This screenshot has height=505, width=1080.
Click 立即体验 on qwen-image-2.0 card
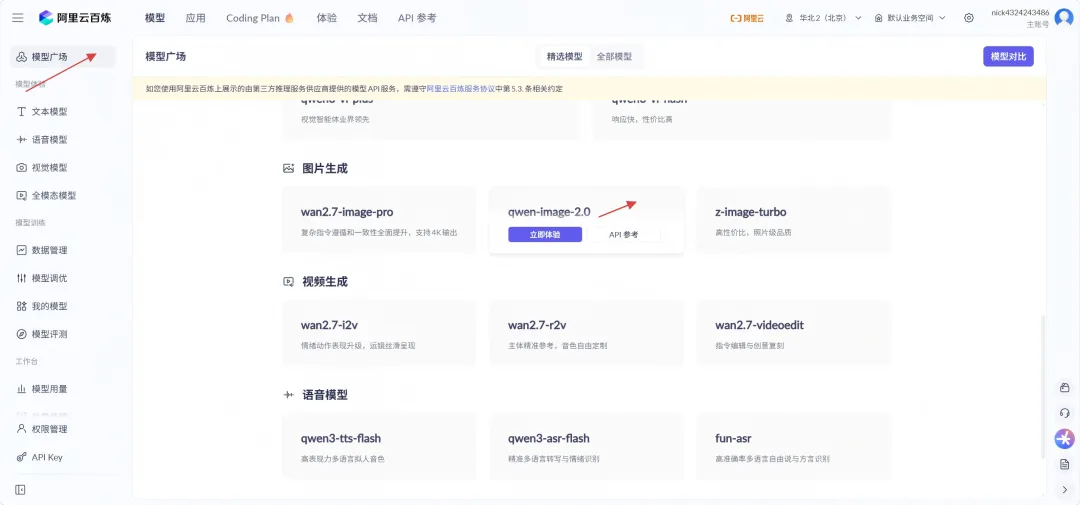545,235
